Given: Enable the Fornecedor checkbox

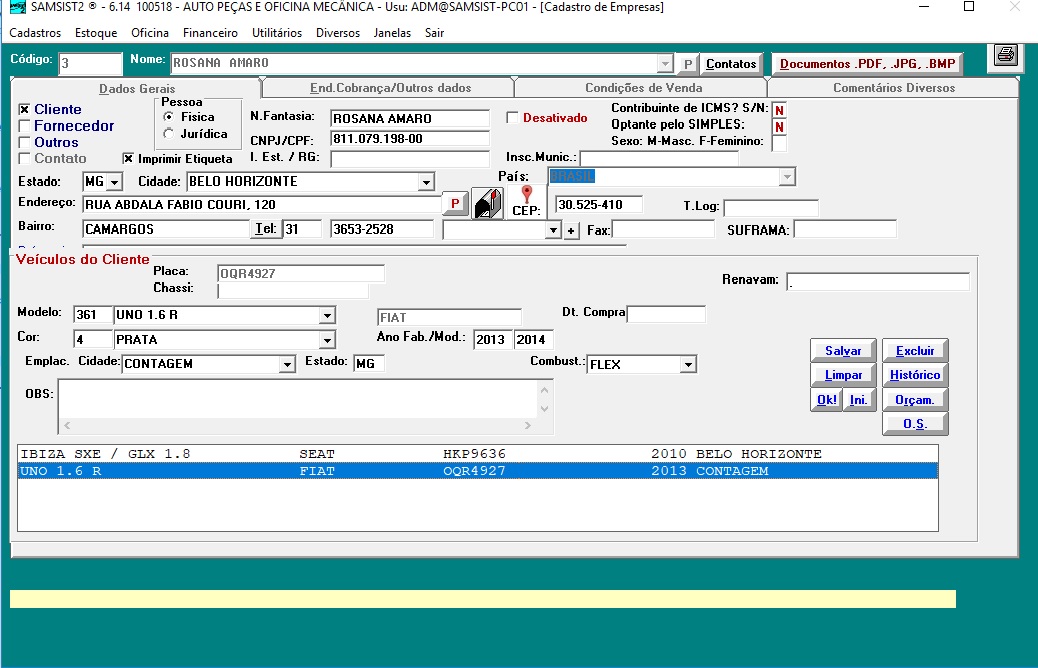Looking at the screenshot, I should 24,126.
